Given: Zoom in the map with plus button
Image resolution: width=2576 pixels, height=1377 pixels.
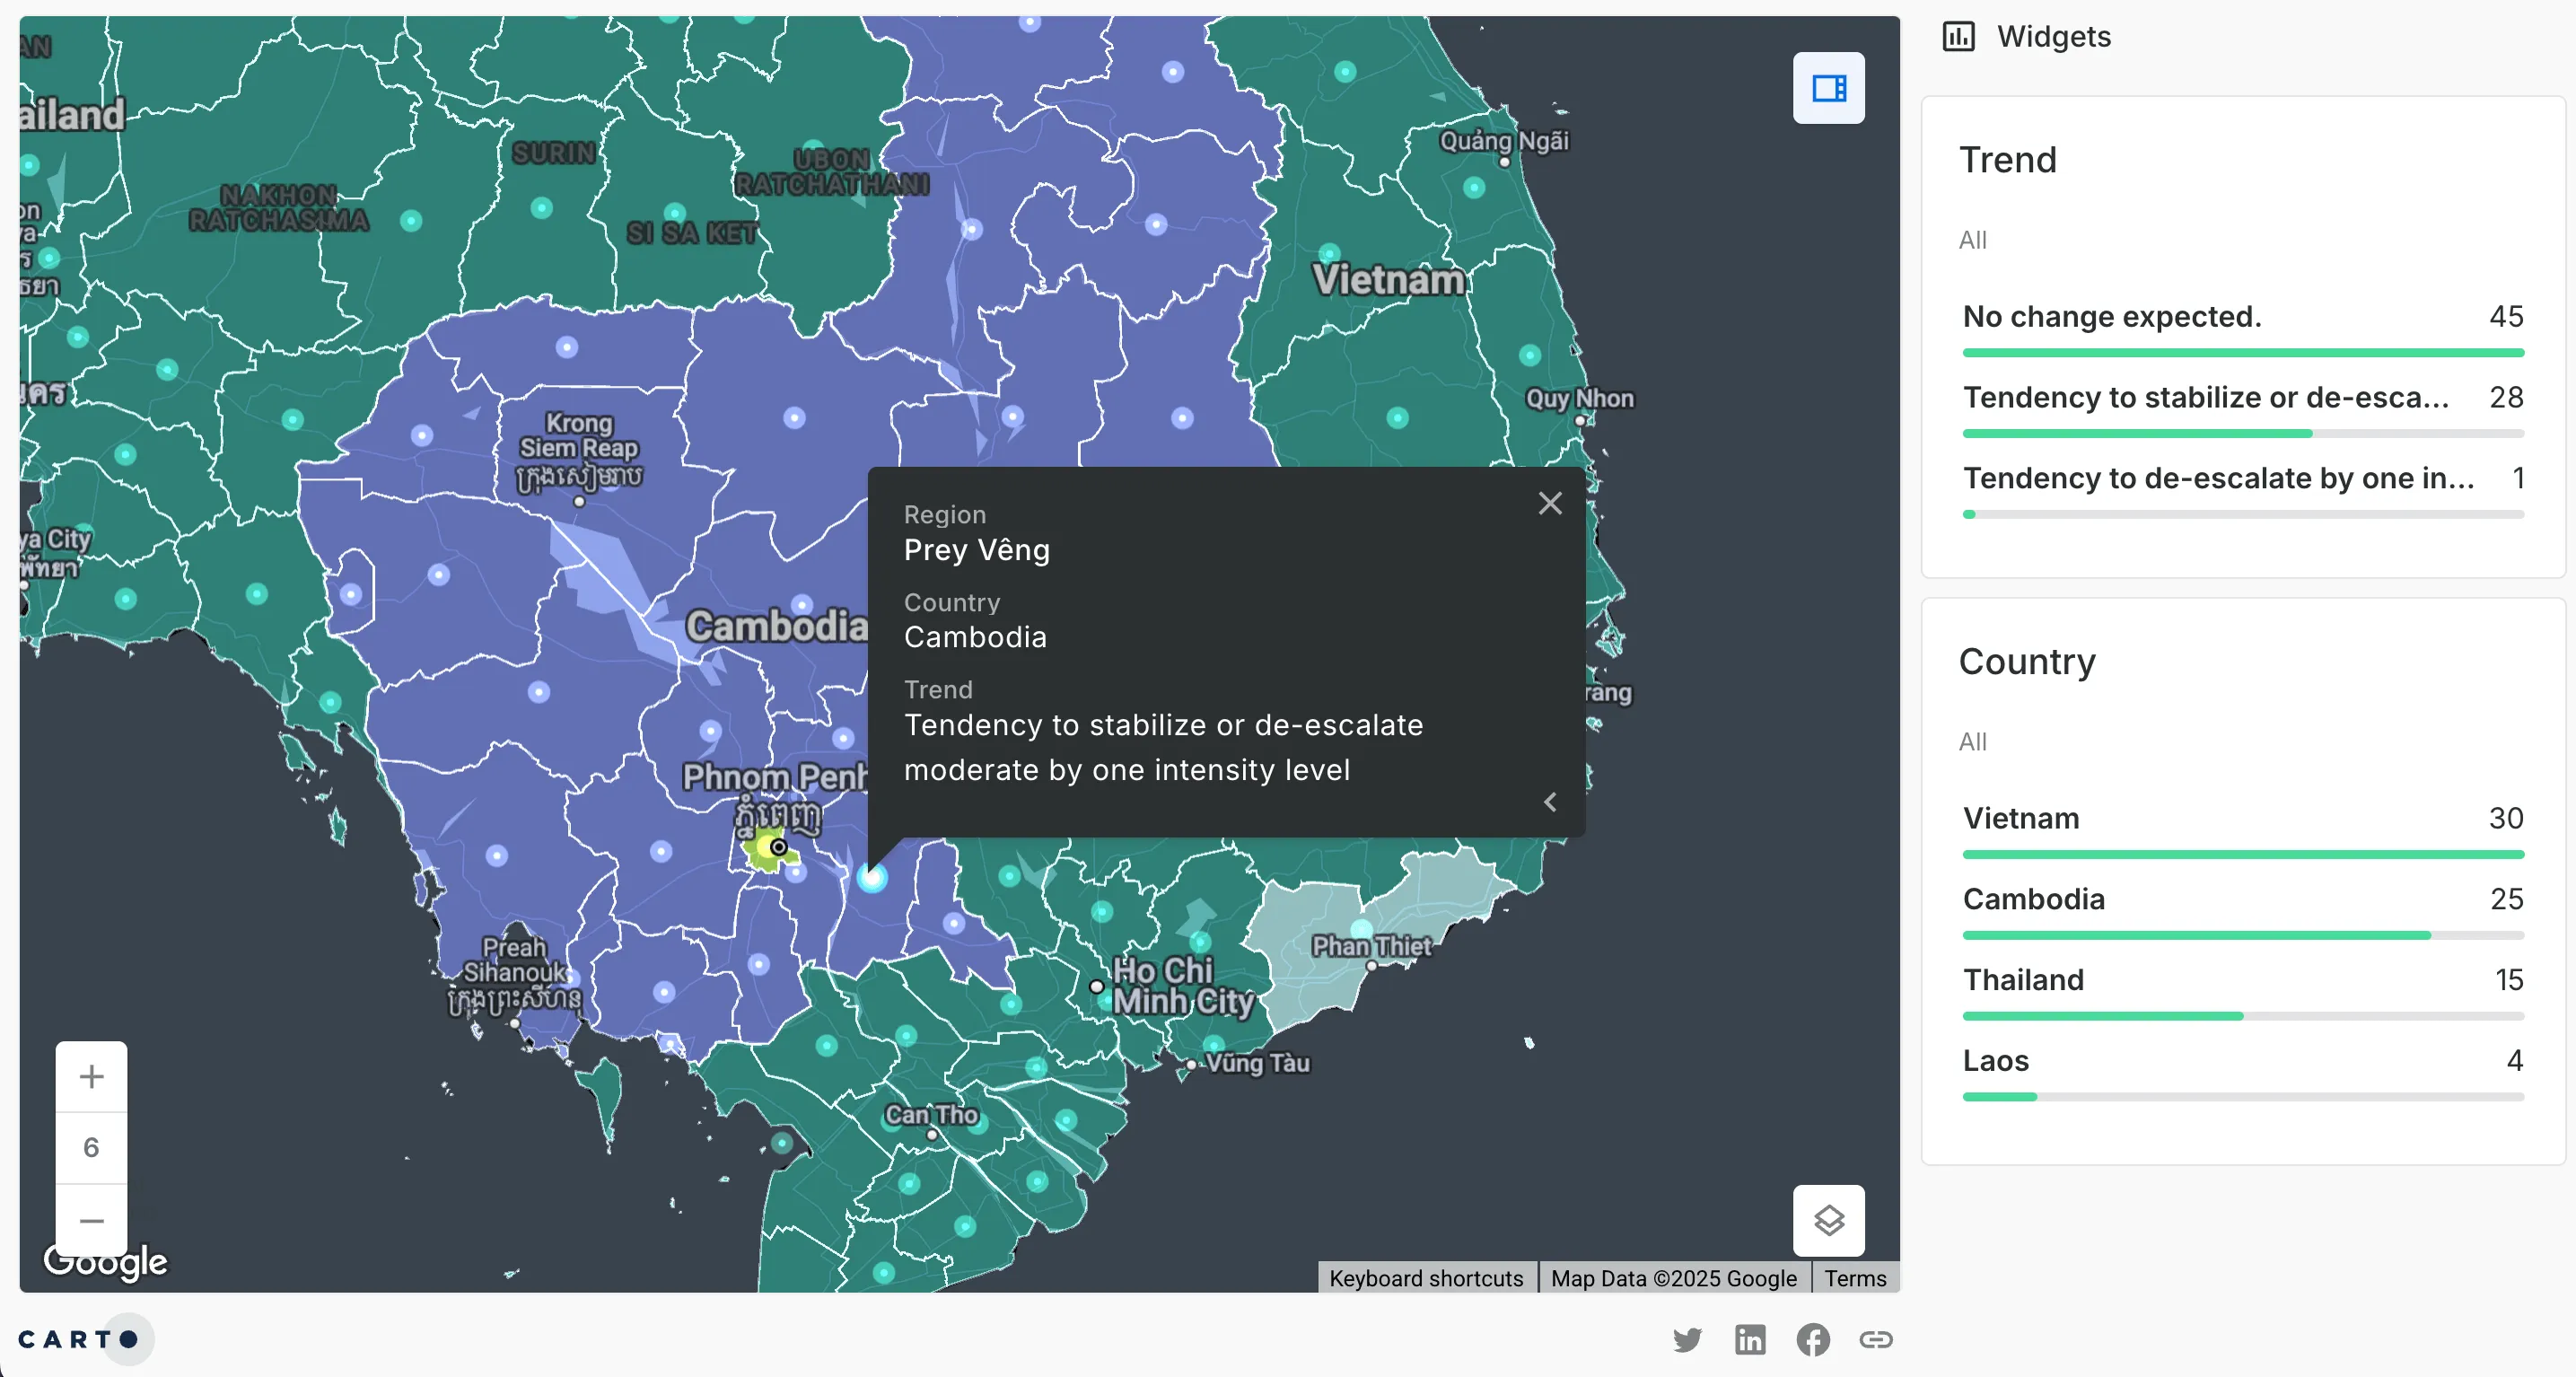Looking at the screenshot, I should point(91,1077).
